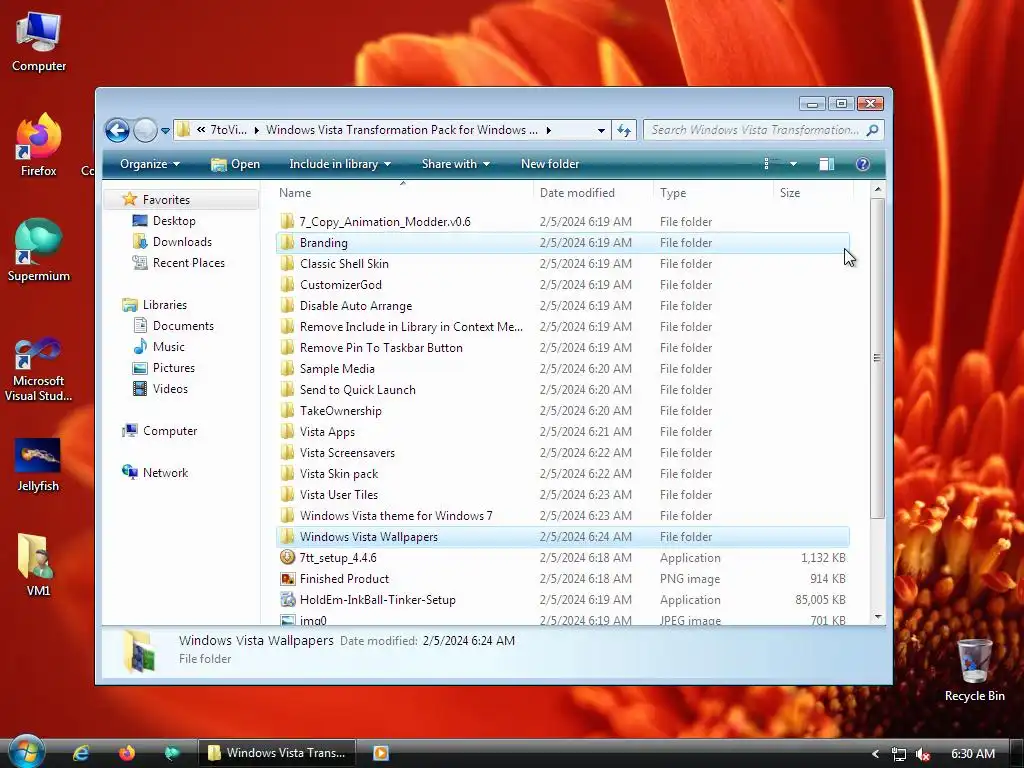The width and height of the screenshot is (1024, 768).
Task: Show hidden tray icons arrow
Action: click(x=875, y=754)
